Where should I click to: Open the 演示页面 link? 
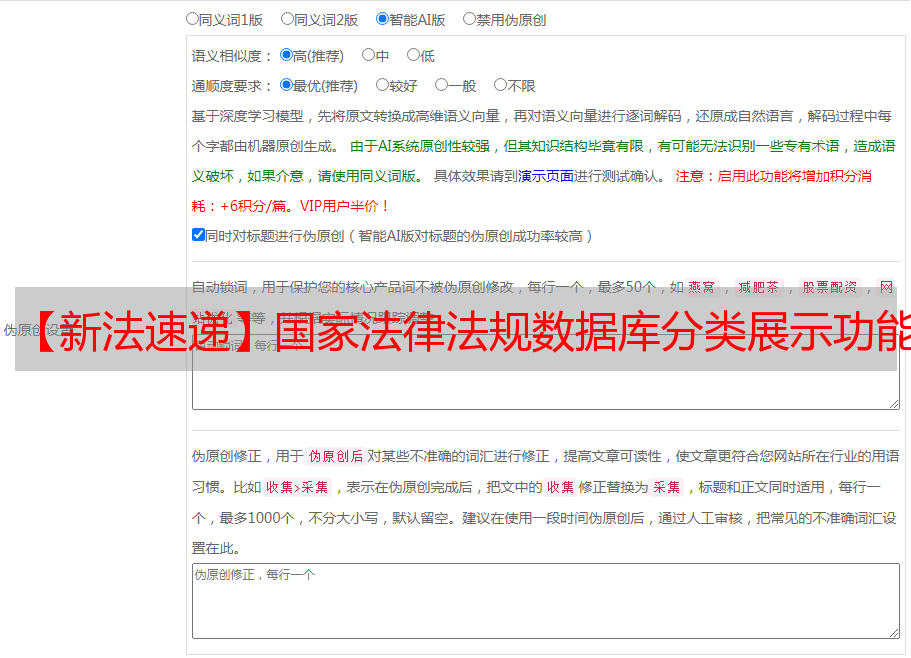(546, 176)
